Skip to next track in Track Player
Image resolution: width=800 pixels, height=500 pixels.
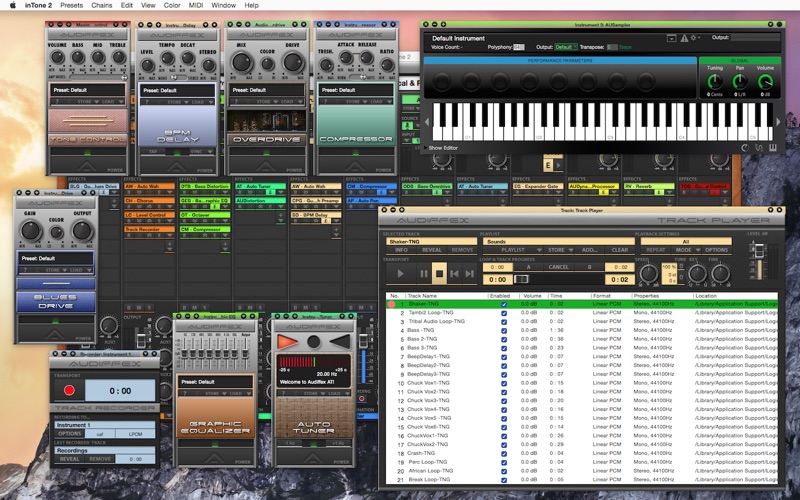tap(469, 274)
